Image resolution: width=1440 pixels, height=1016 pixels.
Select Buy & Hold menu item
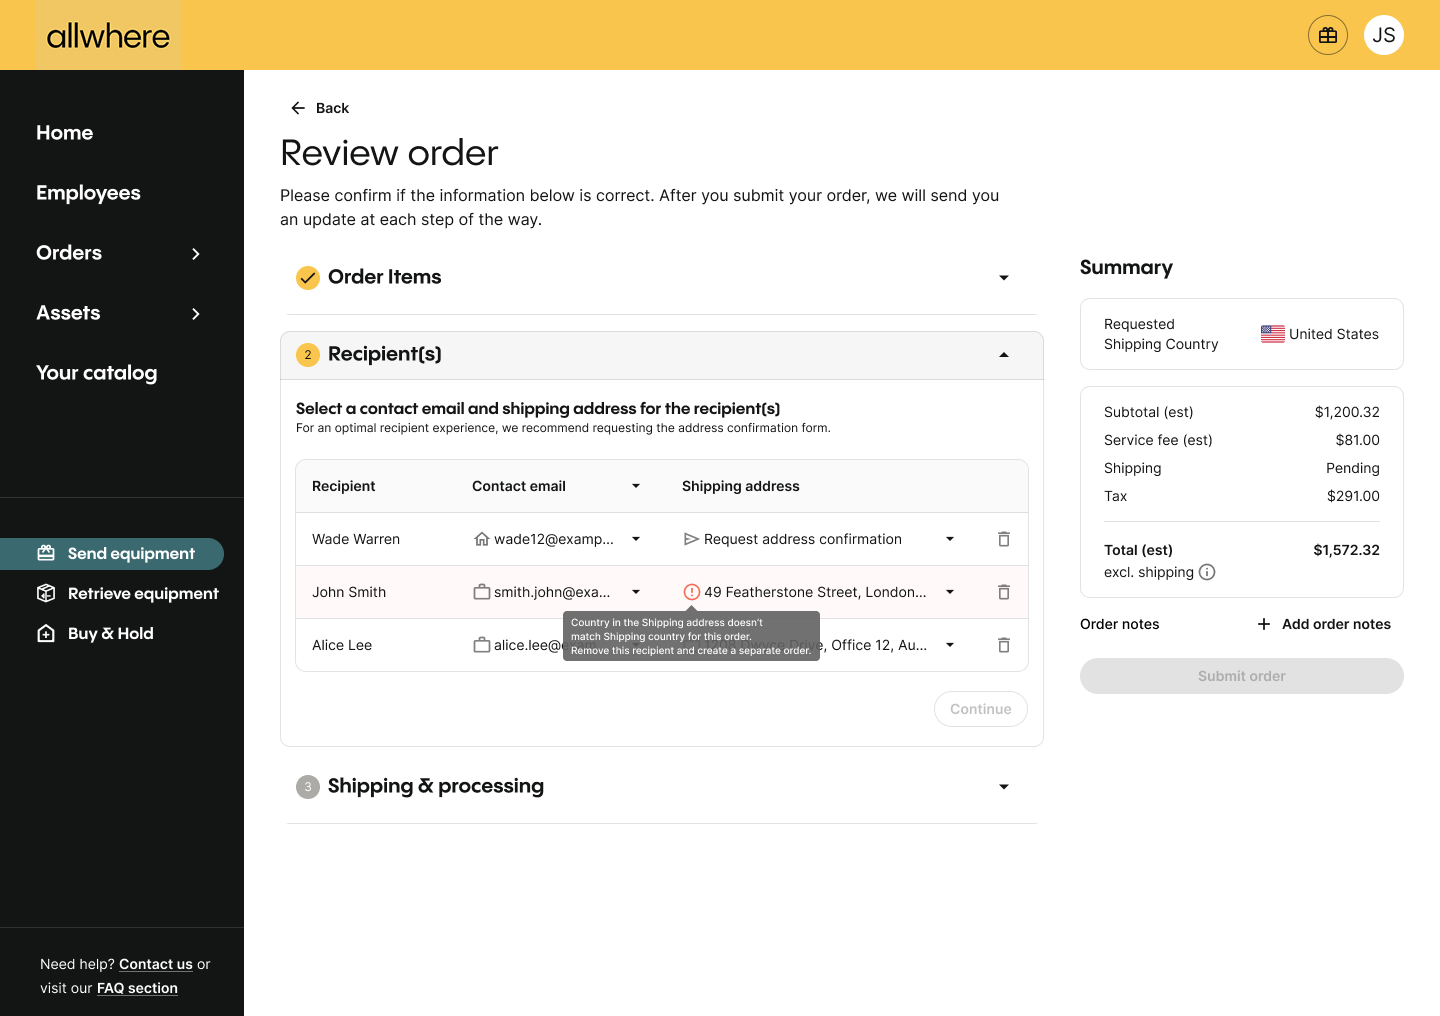tap(111, 633)
